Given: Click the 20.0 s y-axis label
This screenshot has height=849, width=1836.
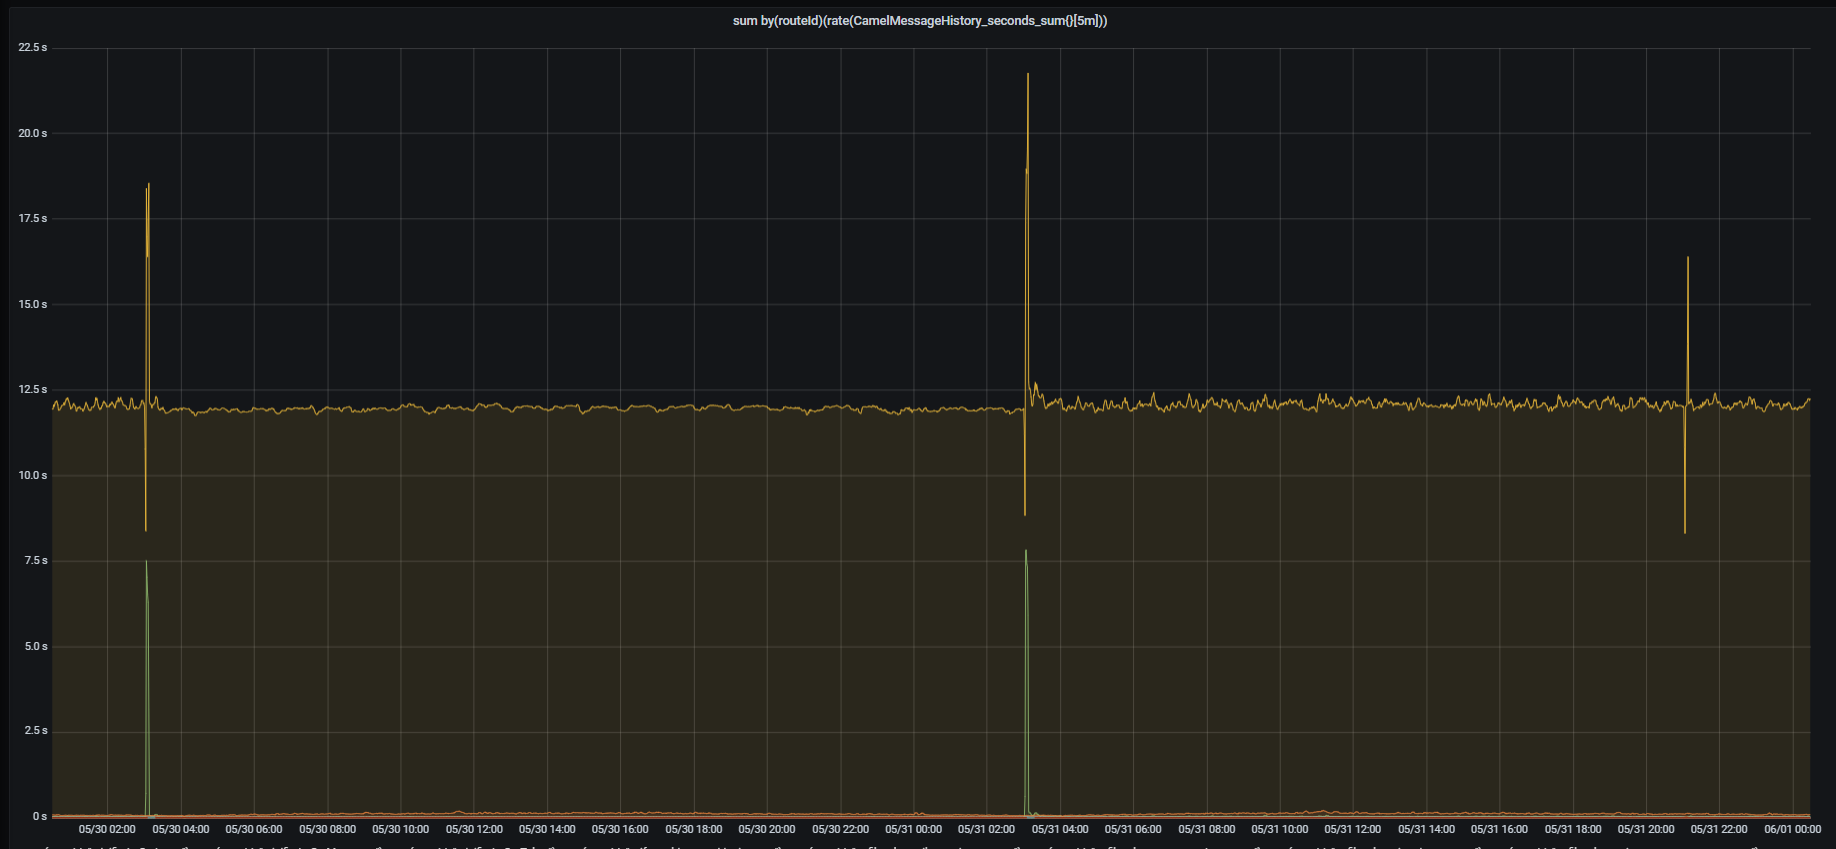Looking at the screenshot, I should pos(33,134).
